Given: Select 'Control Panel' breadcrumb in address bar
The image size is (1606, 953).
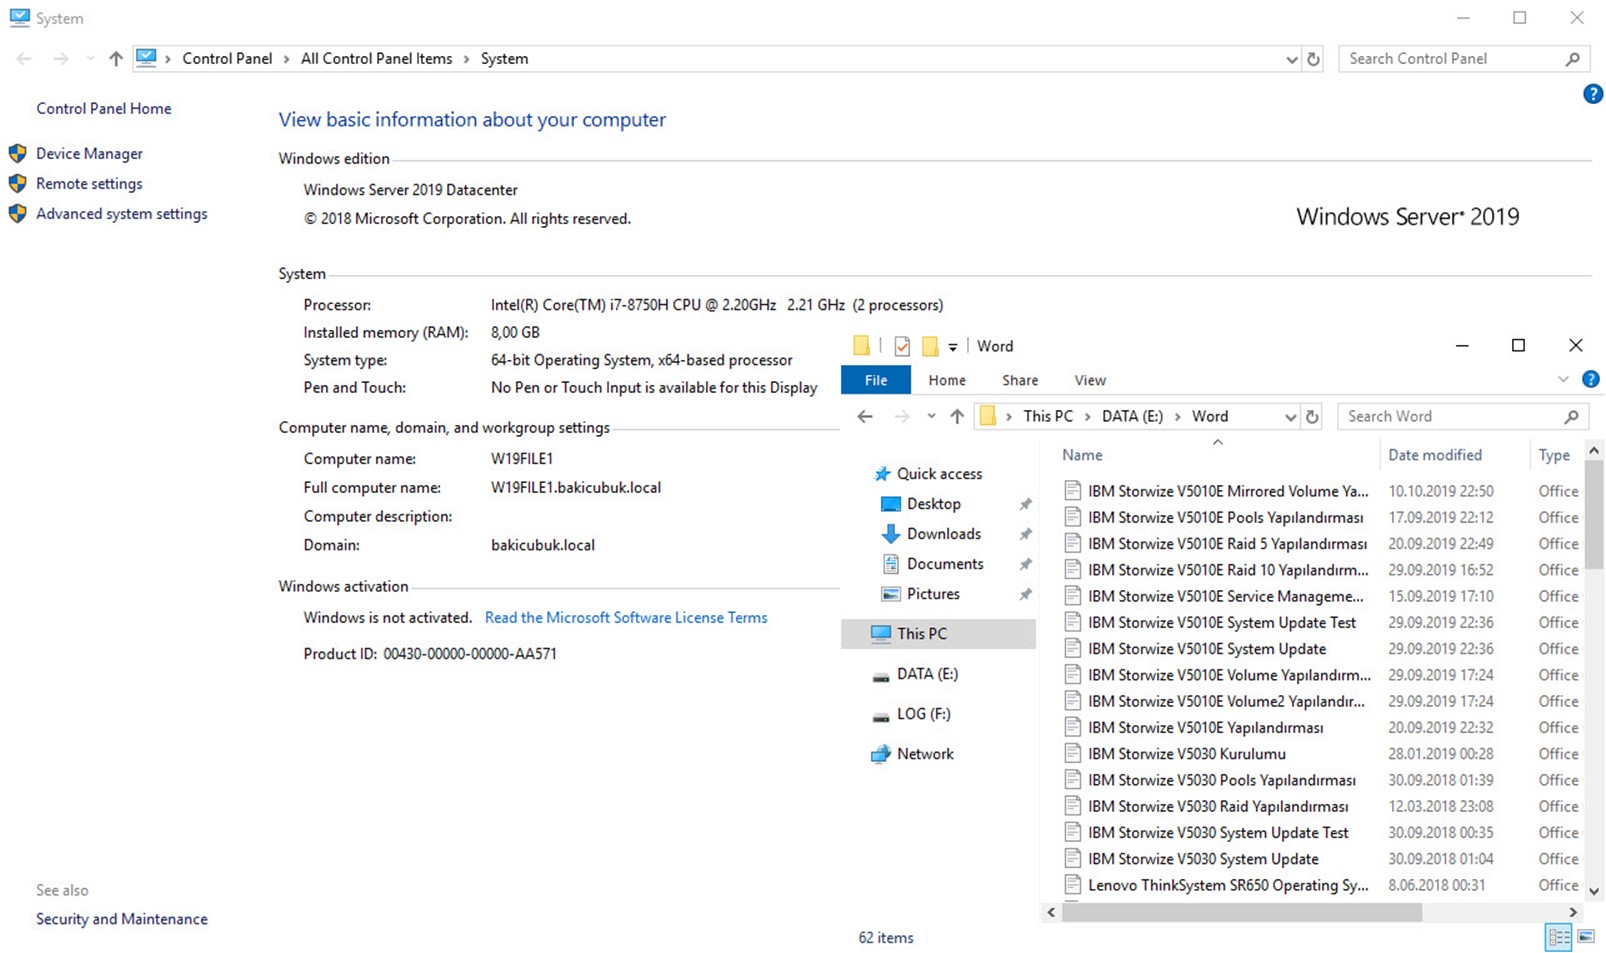Looking at the screenshot, I should 227,58.
